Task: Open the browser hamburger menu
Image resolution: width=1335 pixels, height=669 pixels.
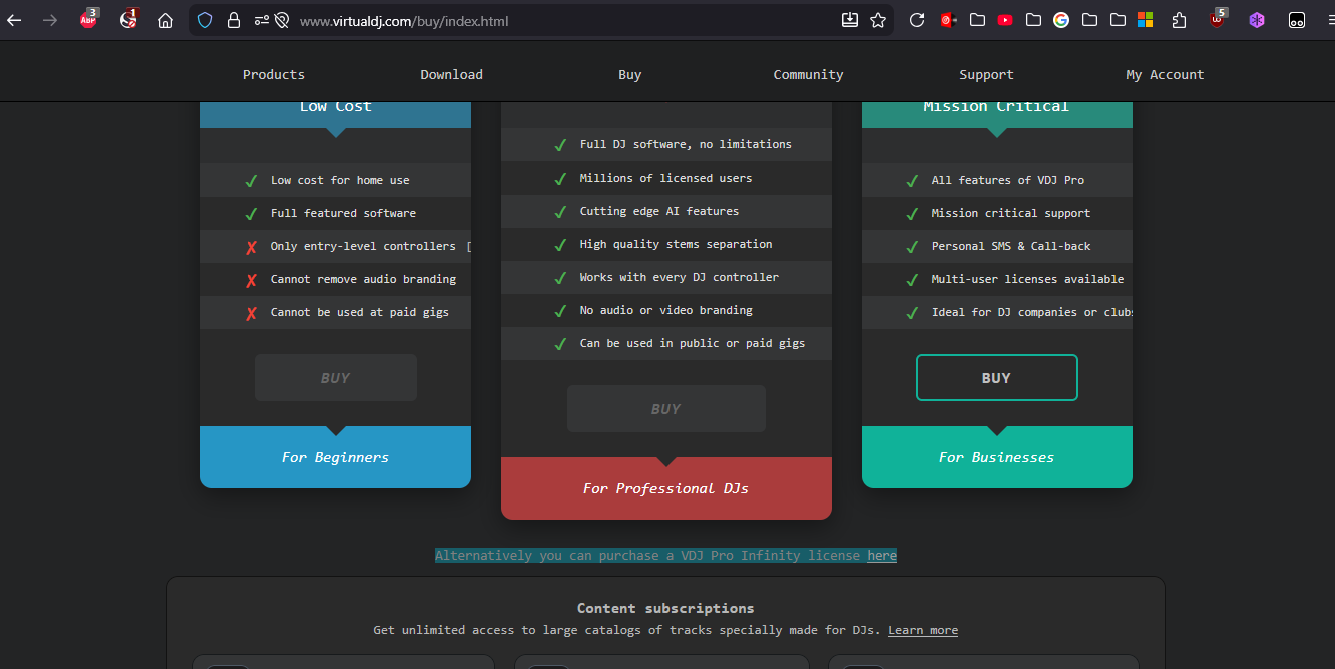Action: pyautogui.click(x=1325, y=20)
